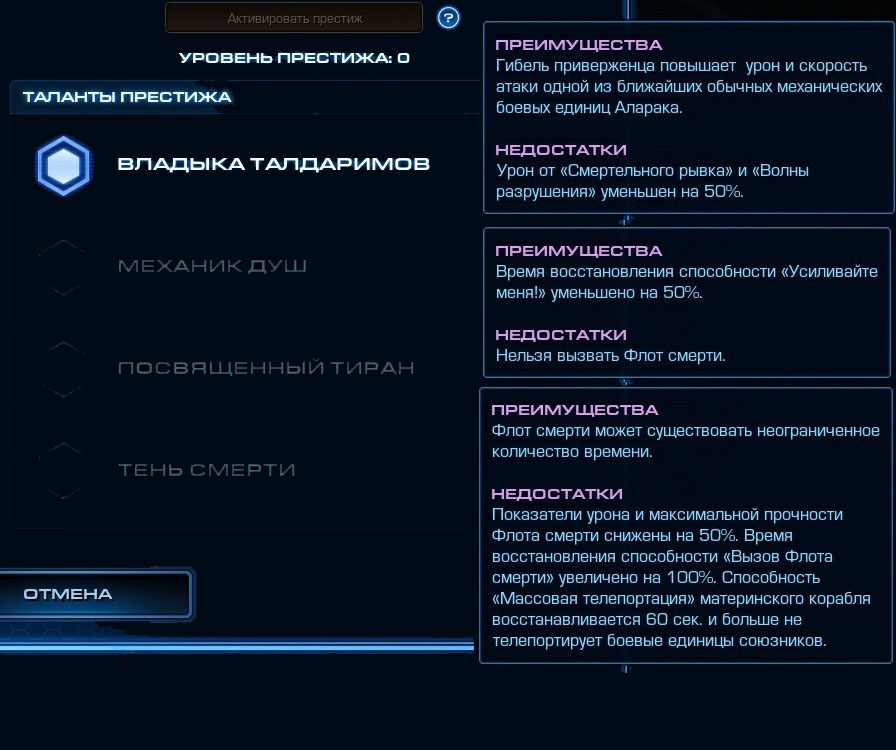Choose the Владыка талдаримов talent label
The height and width of the screenshot is (750, 896).
point(273,164)
